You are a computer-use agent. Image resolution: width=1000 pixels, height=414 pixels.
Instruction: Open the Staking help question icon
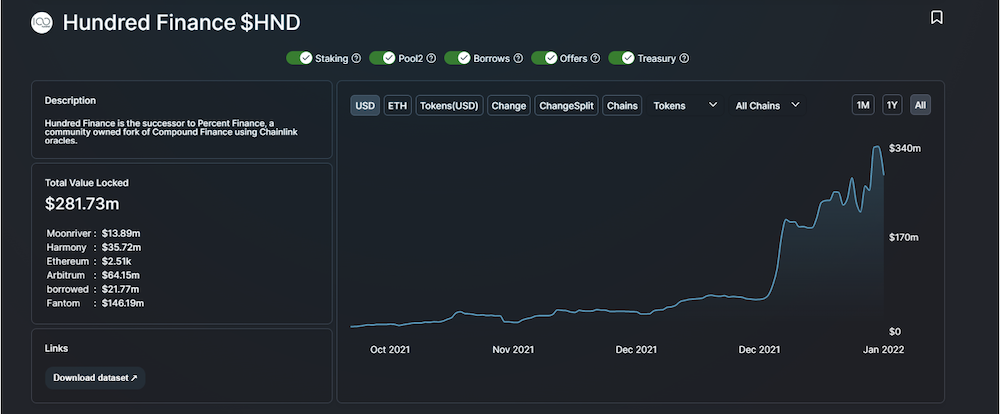point(357,58)
